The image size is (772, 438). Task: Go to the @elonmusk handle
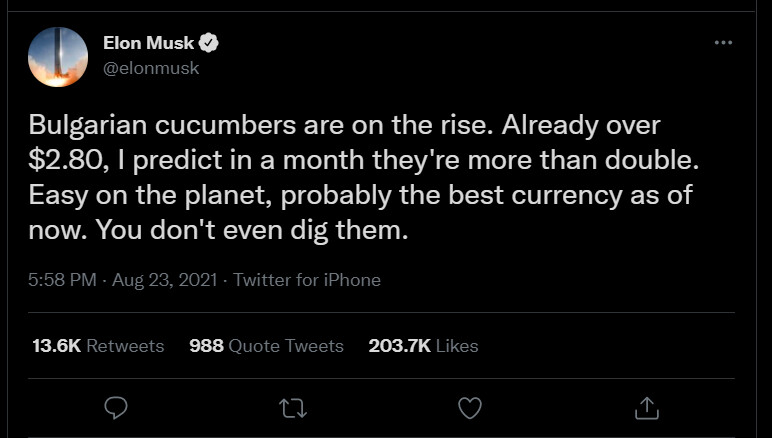[151, 68]
